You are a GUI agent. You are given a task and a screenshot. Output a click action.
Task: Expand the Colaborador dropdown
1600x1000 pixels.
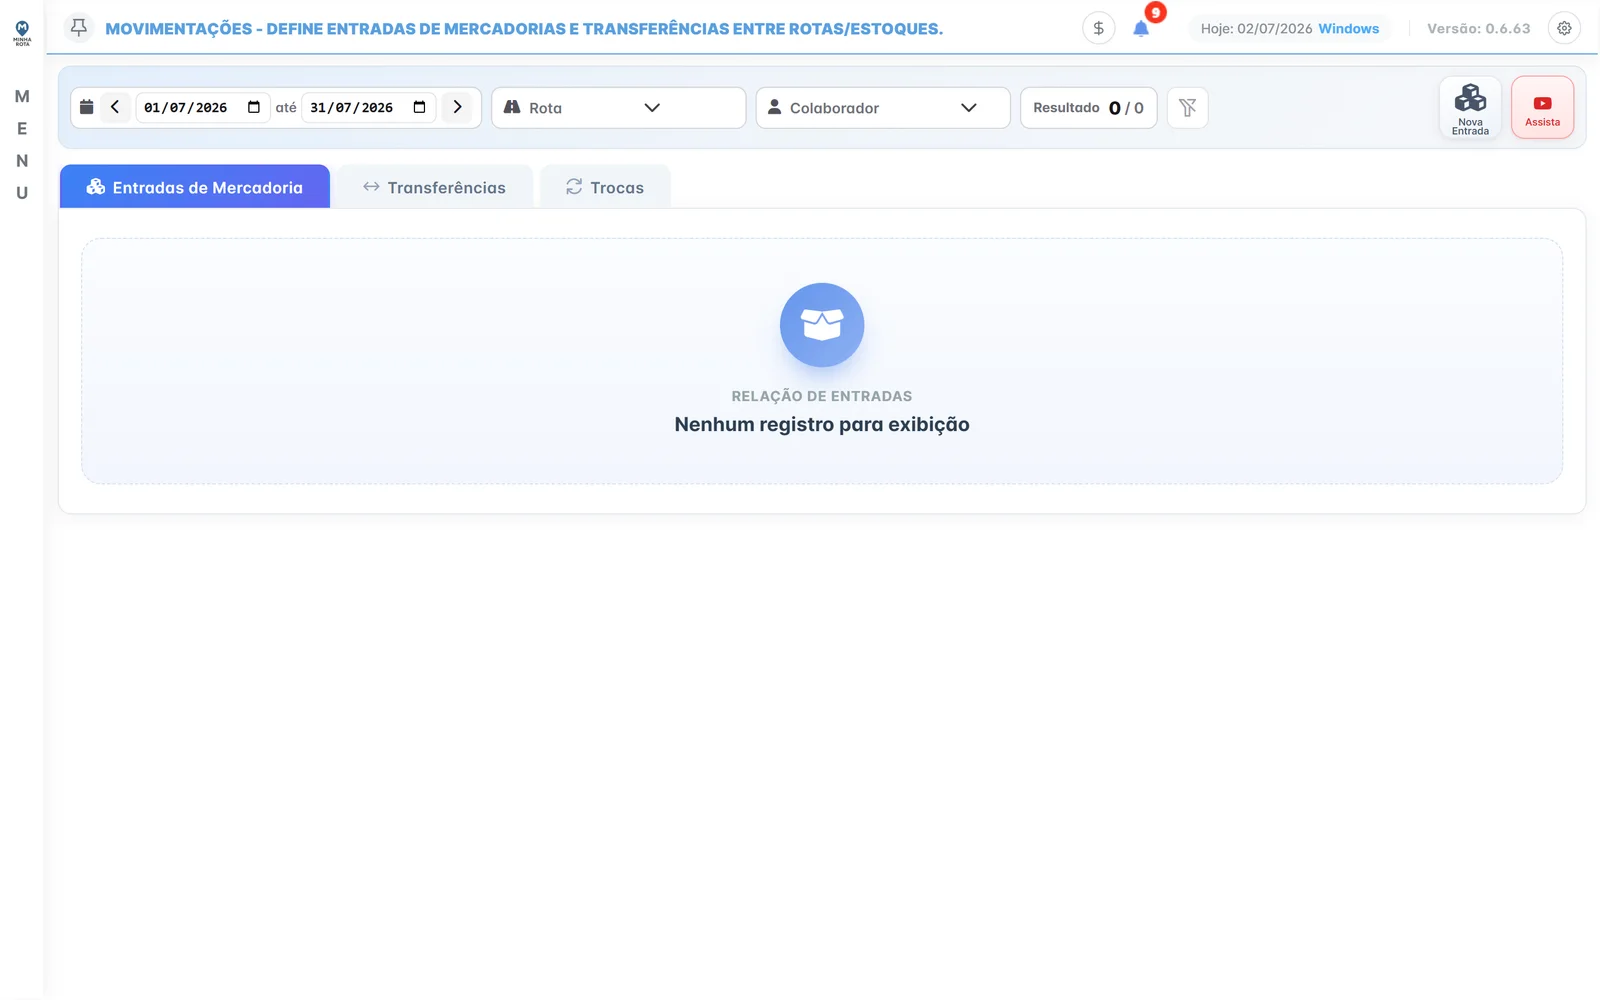coord(883,108)
